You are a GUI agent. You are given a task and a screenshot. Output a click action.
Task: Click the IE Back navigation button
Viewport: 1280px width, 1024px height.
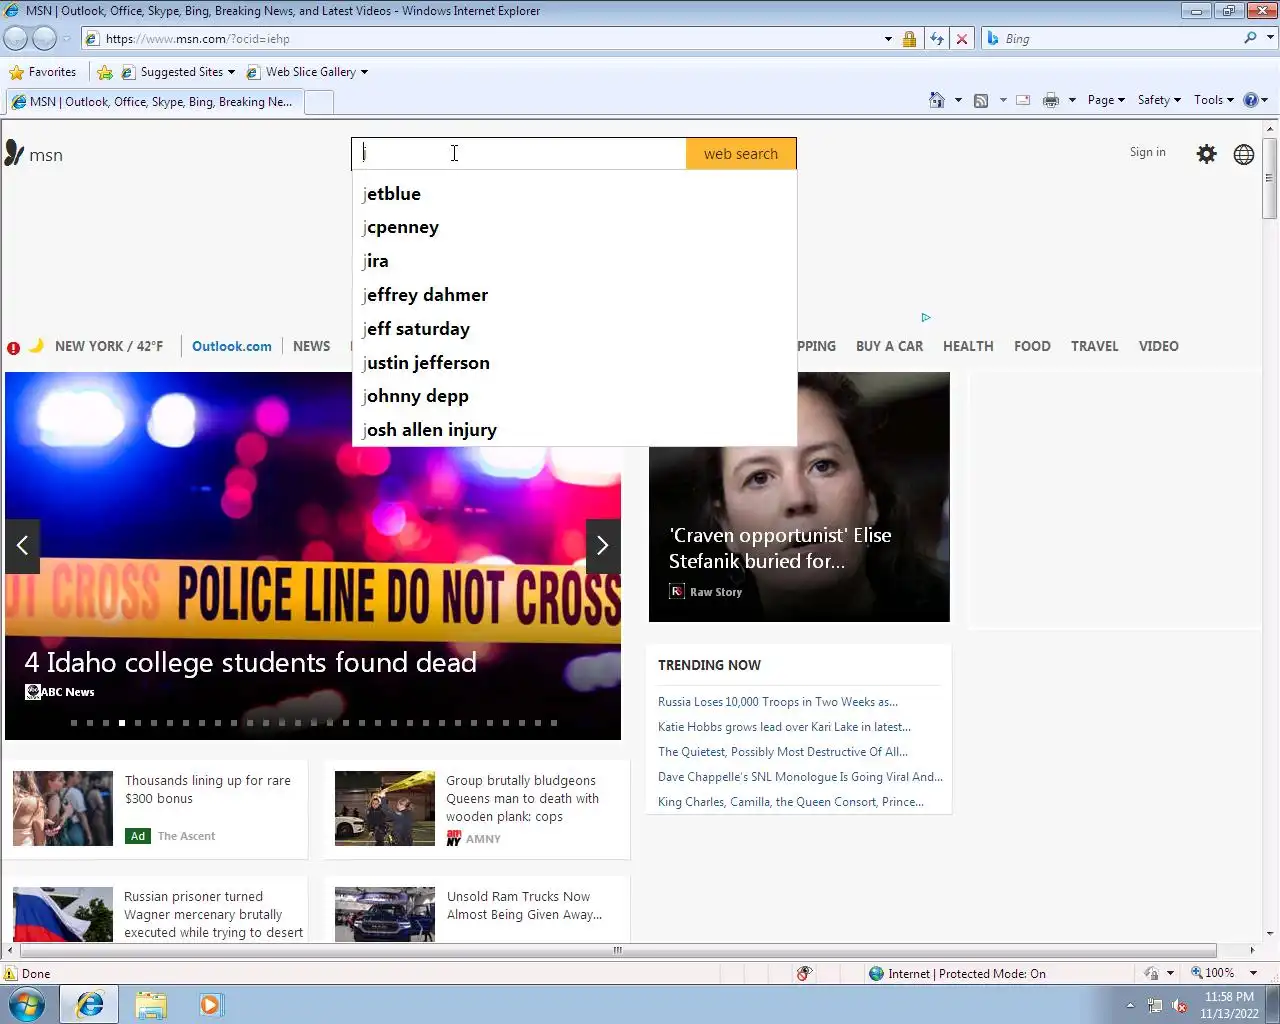pos(16,38)
